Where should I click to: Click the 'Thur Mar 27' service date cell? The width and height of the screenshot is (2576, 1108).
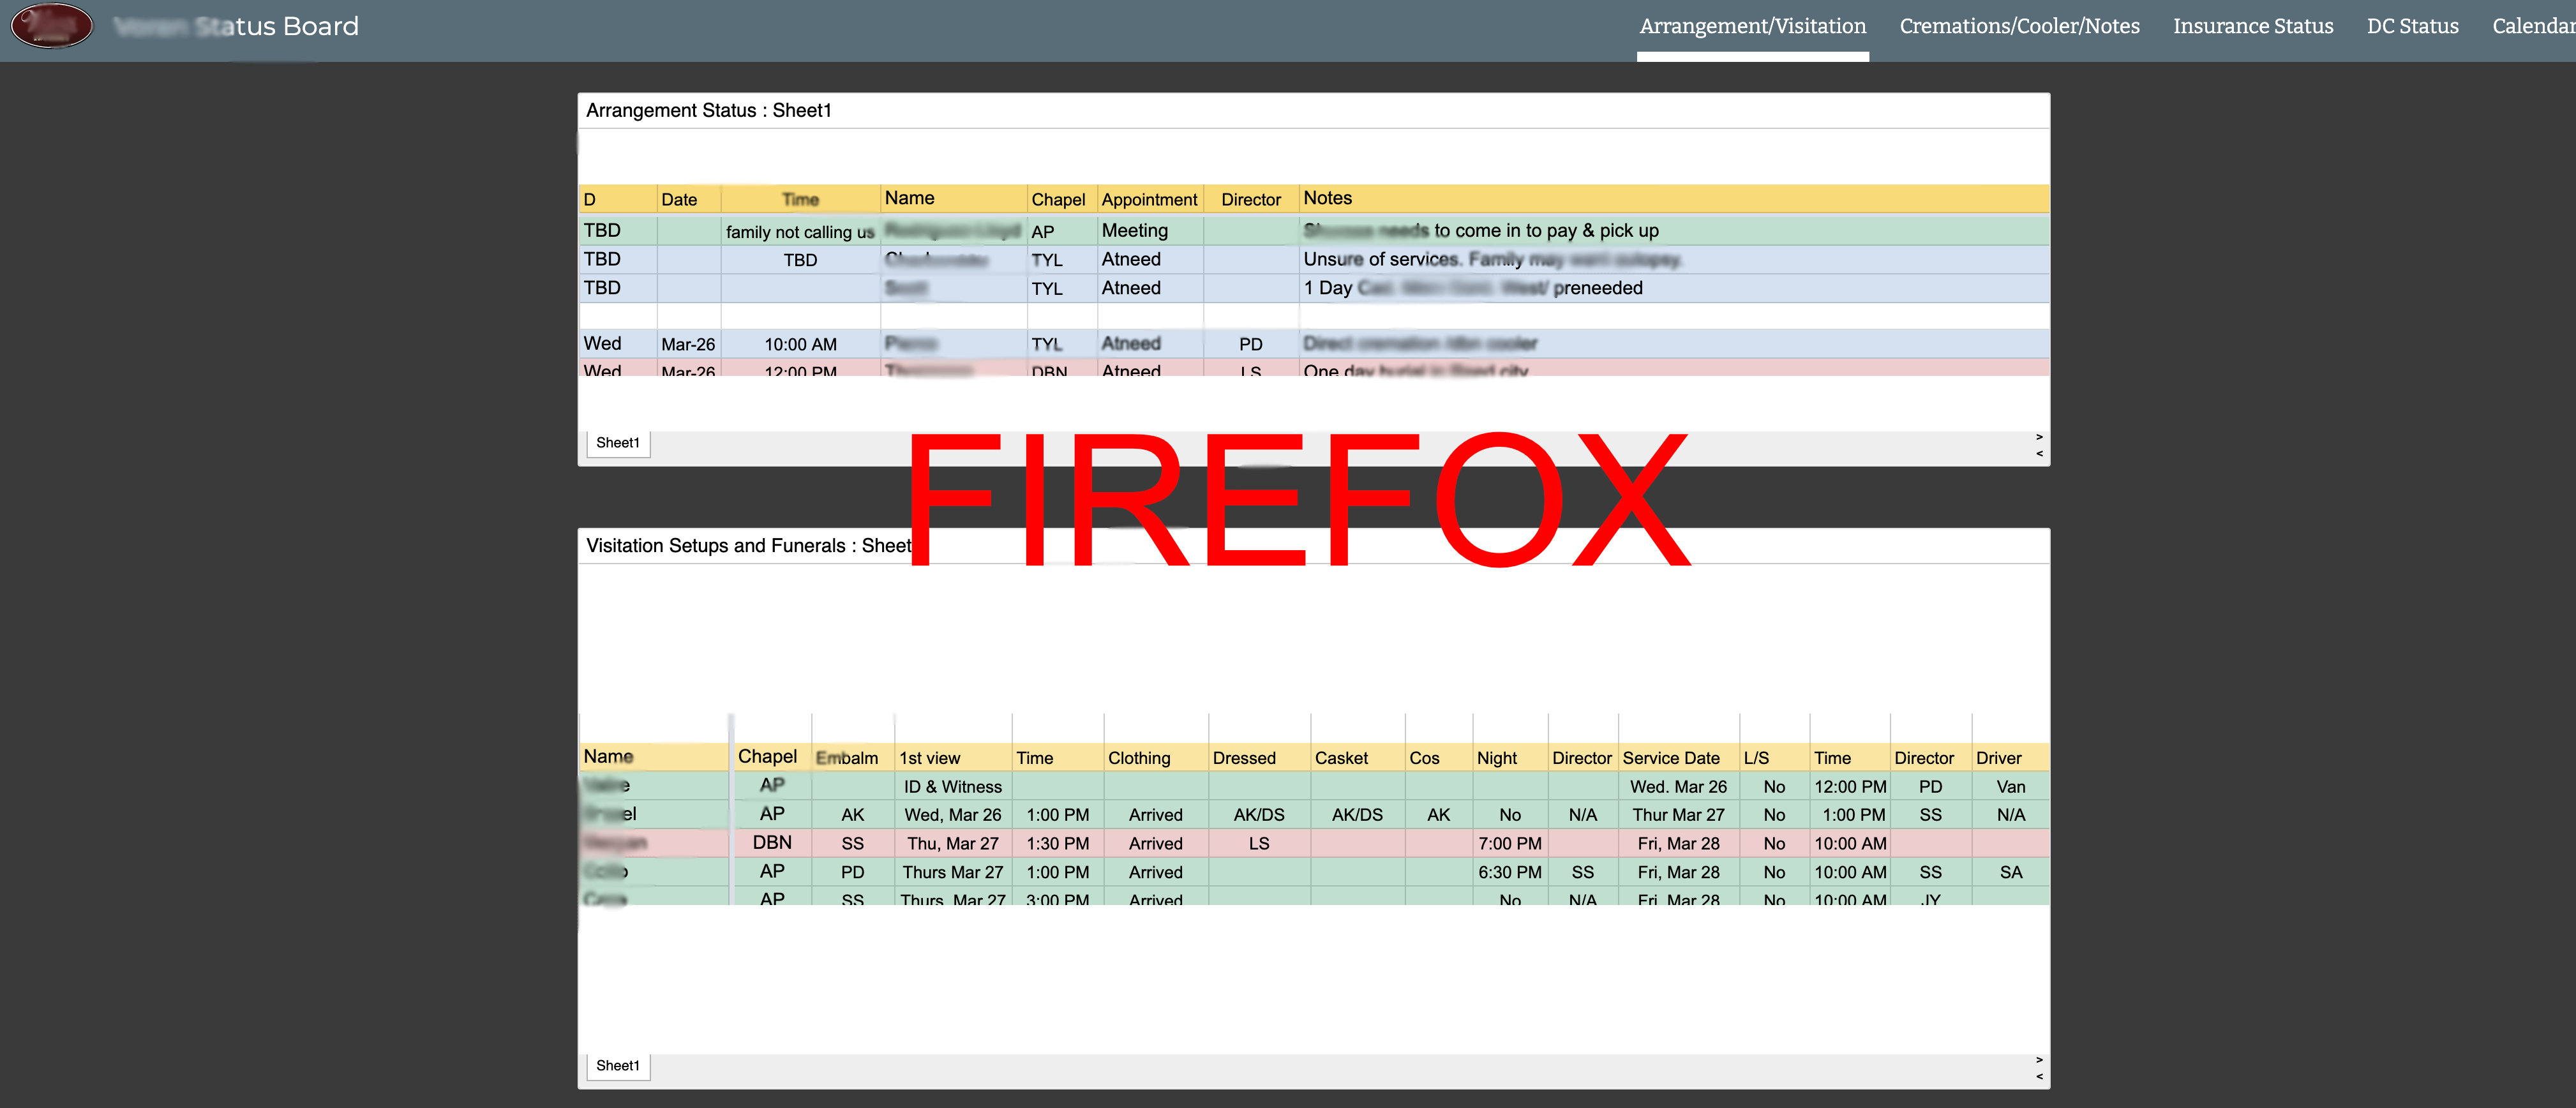[1678, 815]
